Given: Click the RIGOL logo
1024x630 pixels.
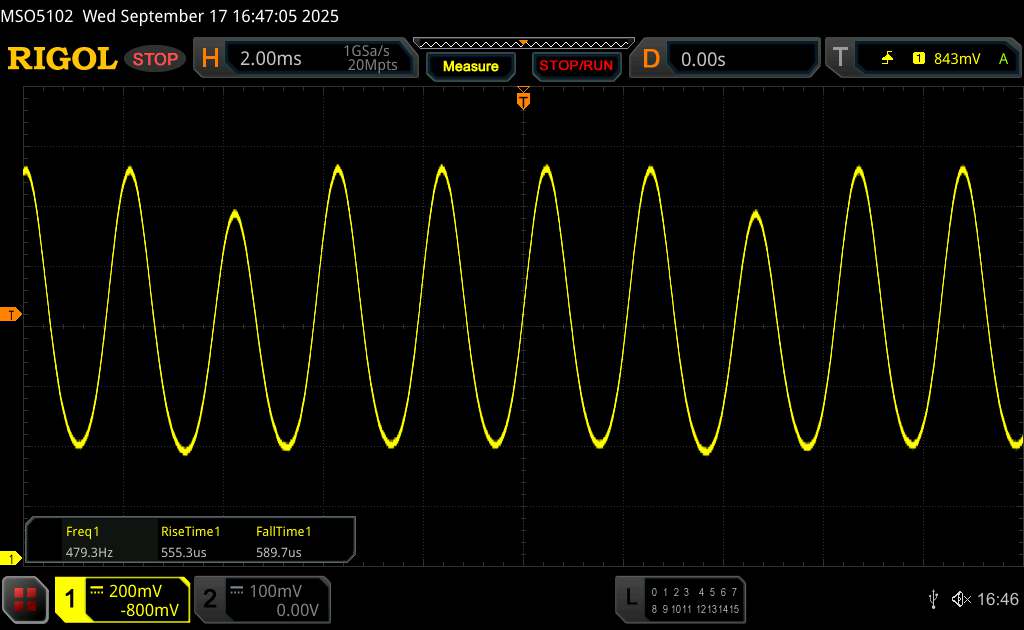Looking at the screenshot, I should click(62, 59).
